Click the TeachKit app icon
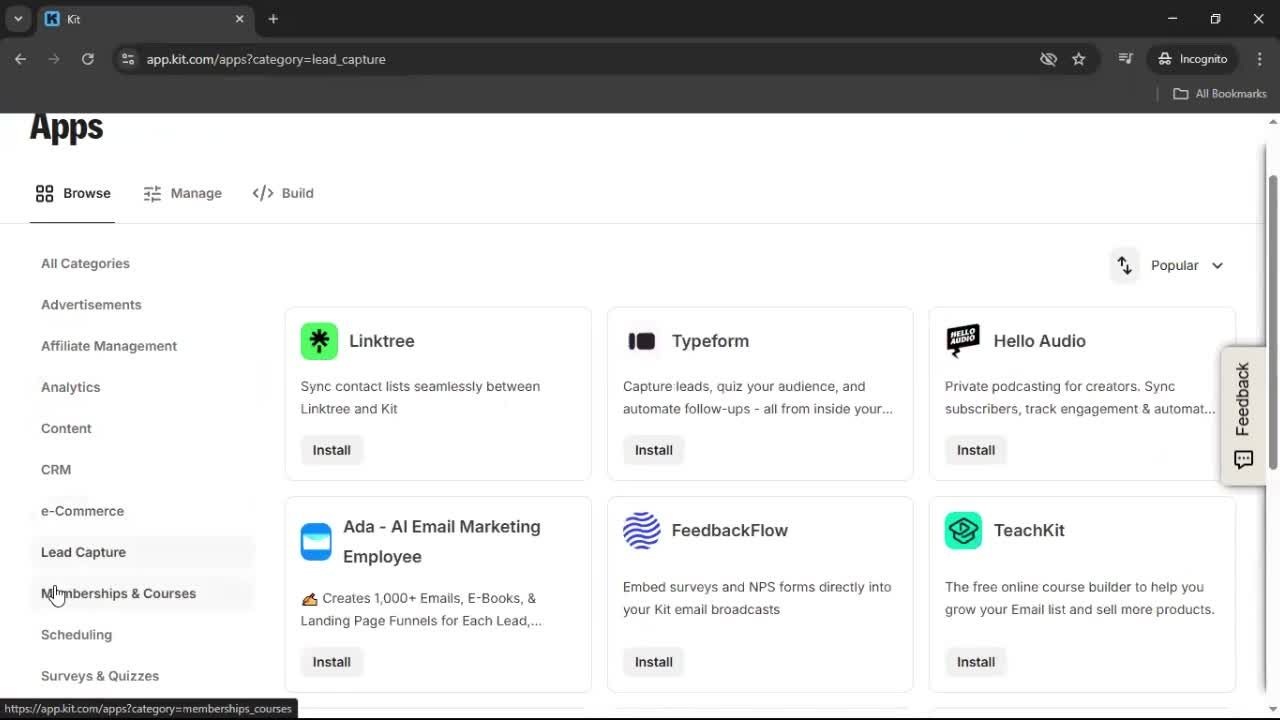The width and height of the screenshot is (1280, 720). (962, 530)
